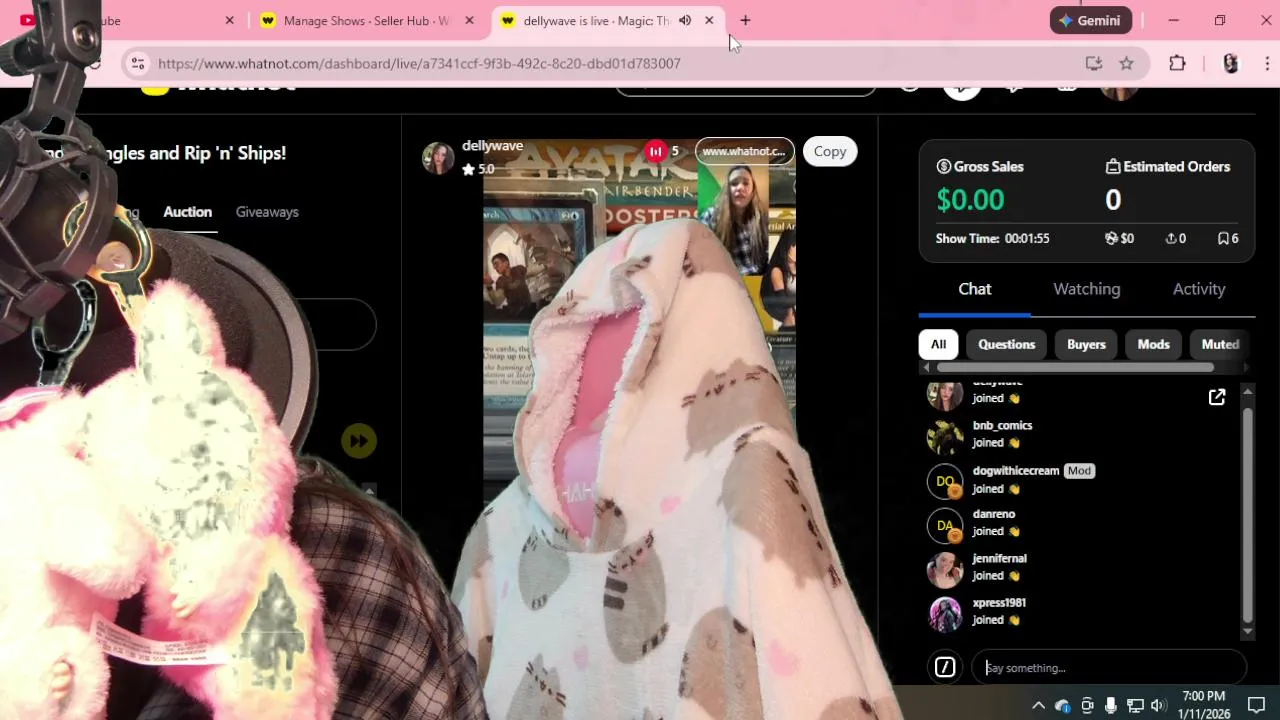Open a new browser tab
The height and width of the screenshot is (720, 1280).
pyautogui.click(x=745, y=20)
